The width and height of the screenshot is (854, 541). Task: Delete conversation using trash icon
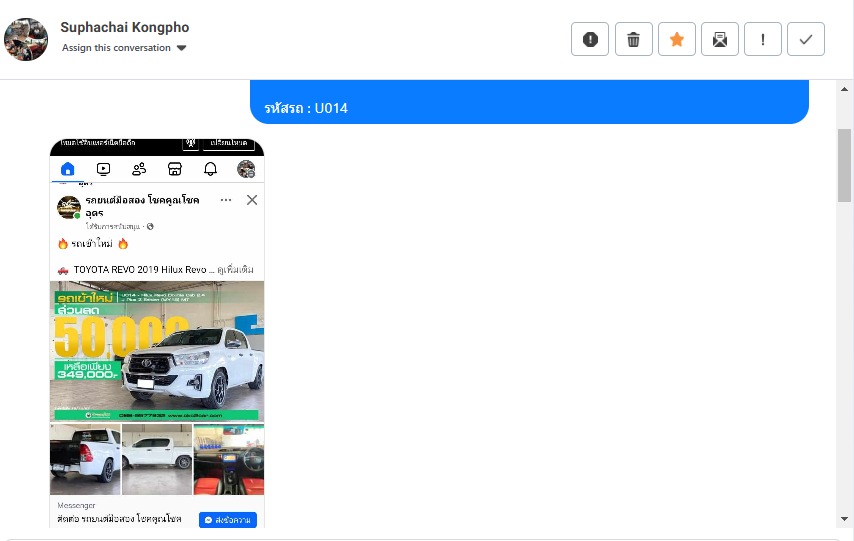(633, 39)
